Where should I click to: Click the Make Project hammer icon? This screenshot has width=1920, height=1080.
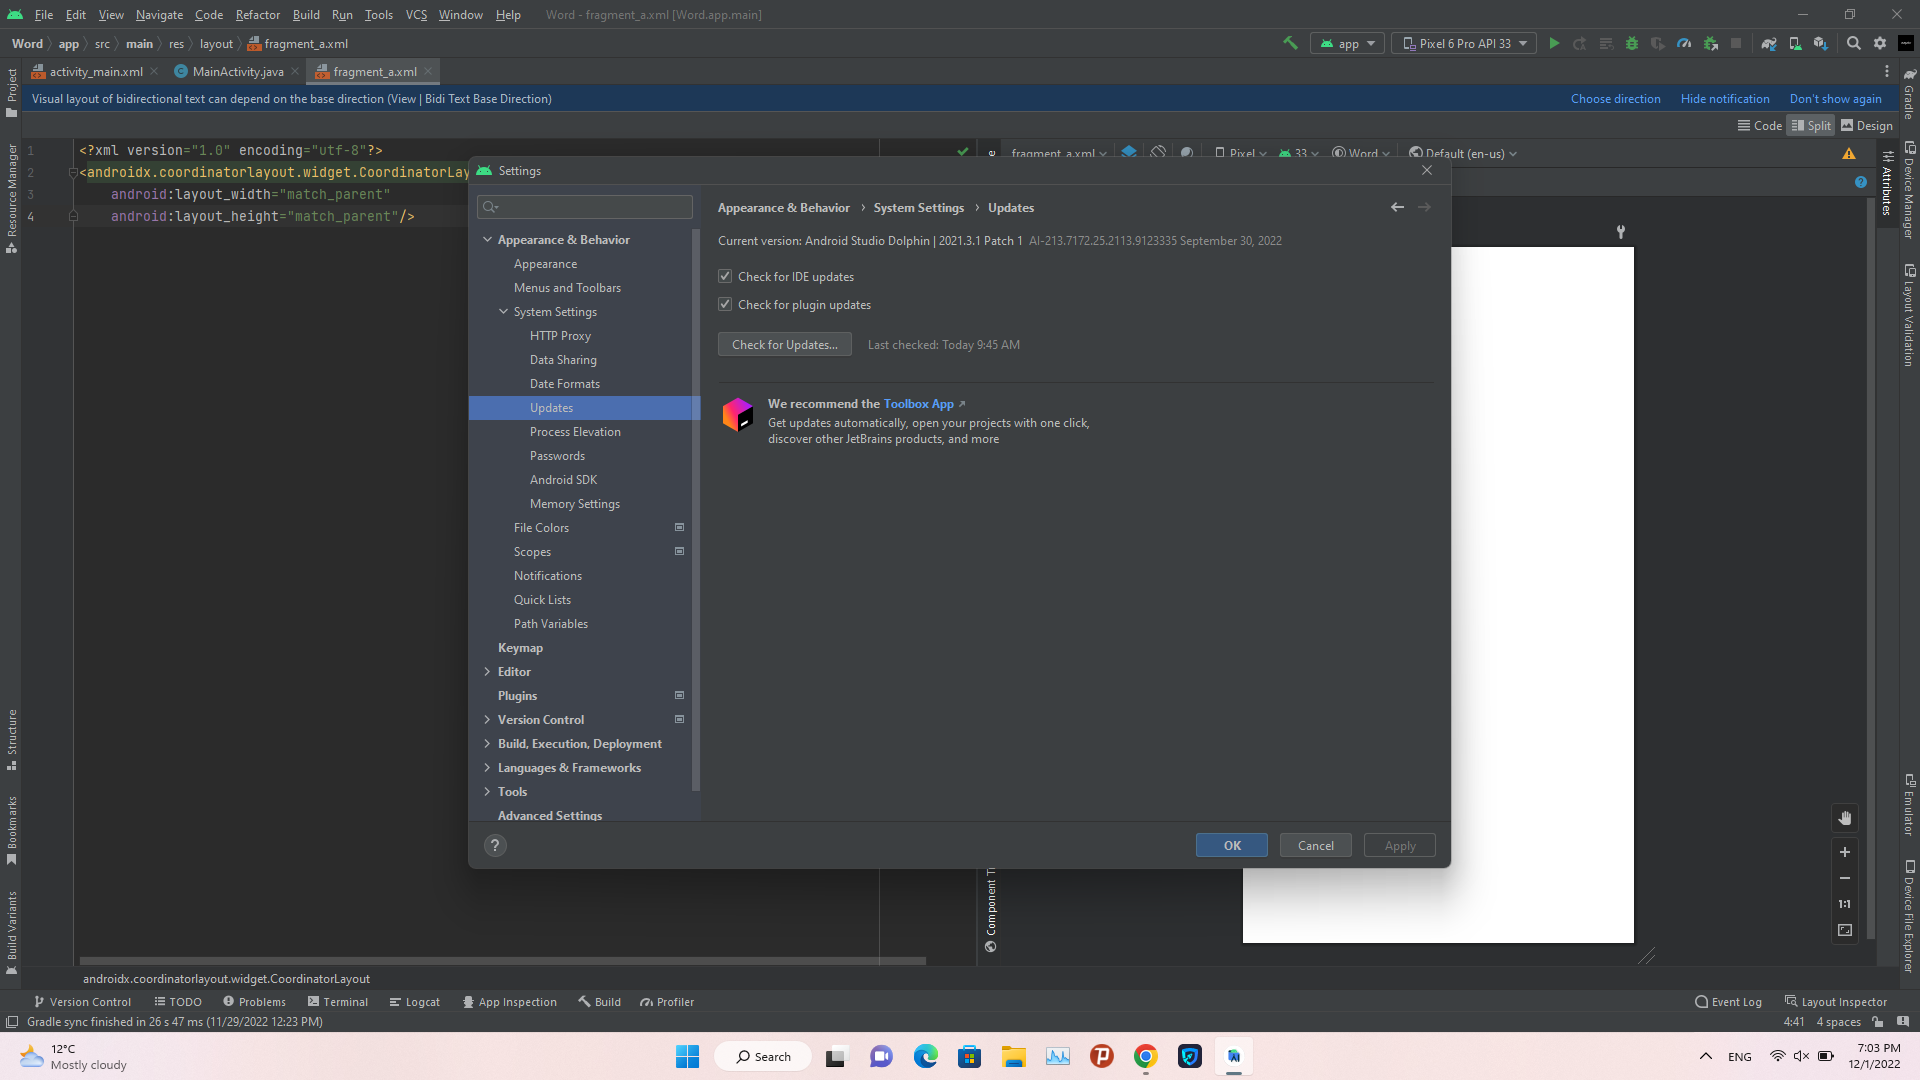(1290, 43)
